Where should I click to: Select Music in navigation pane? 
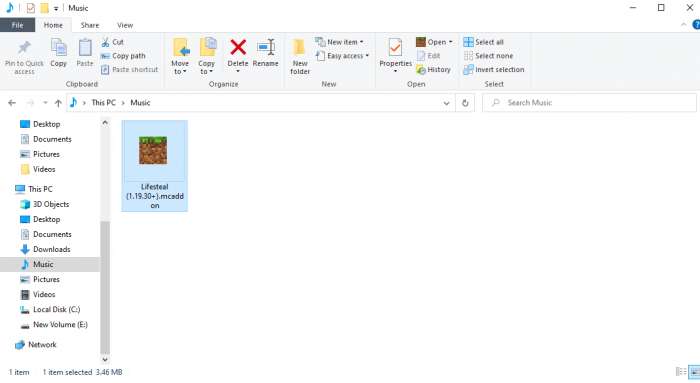point(50,264)
